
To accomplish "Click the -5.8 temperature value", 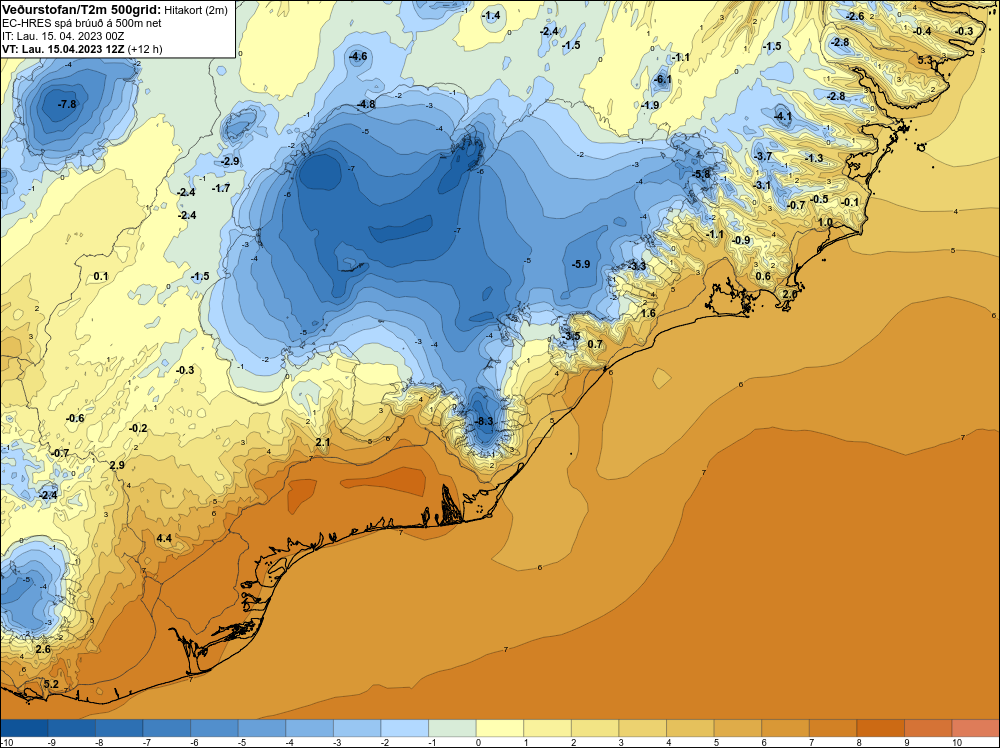I will (702, 174).
